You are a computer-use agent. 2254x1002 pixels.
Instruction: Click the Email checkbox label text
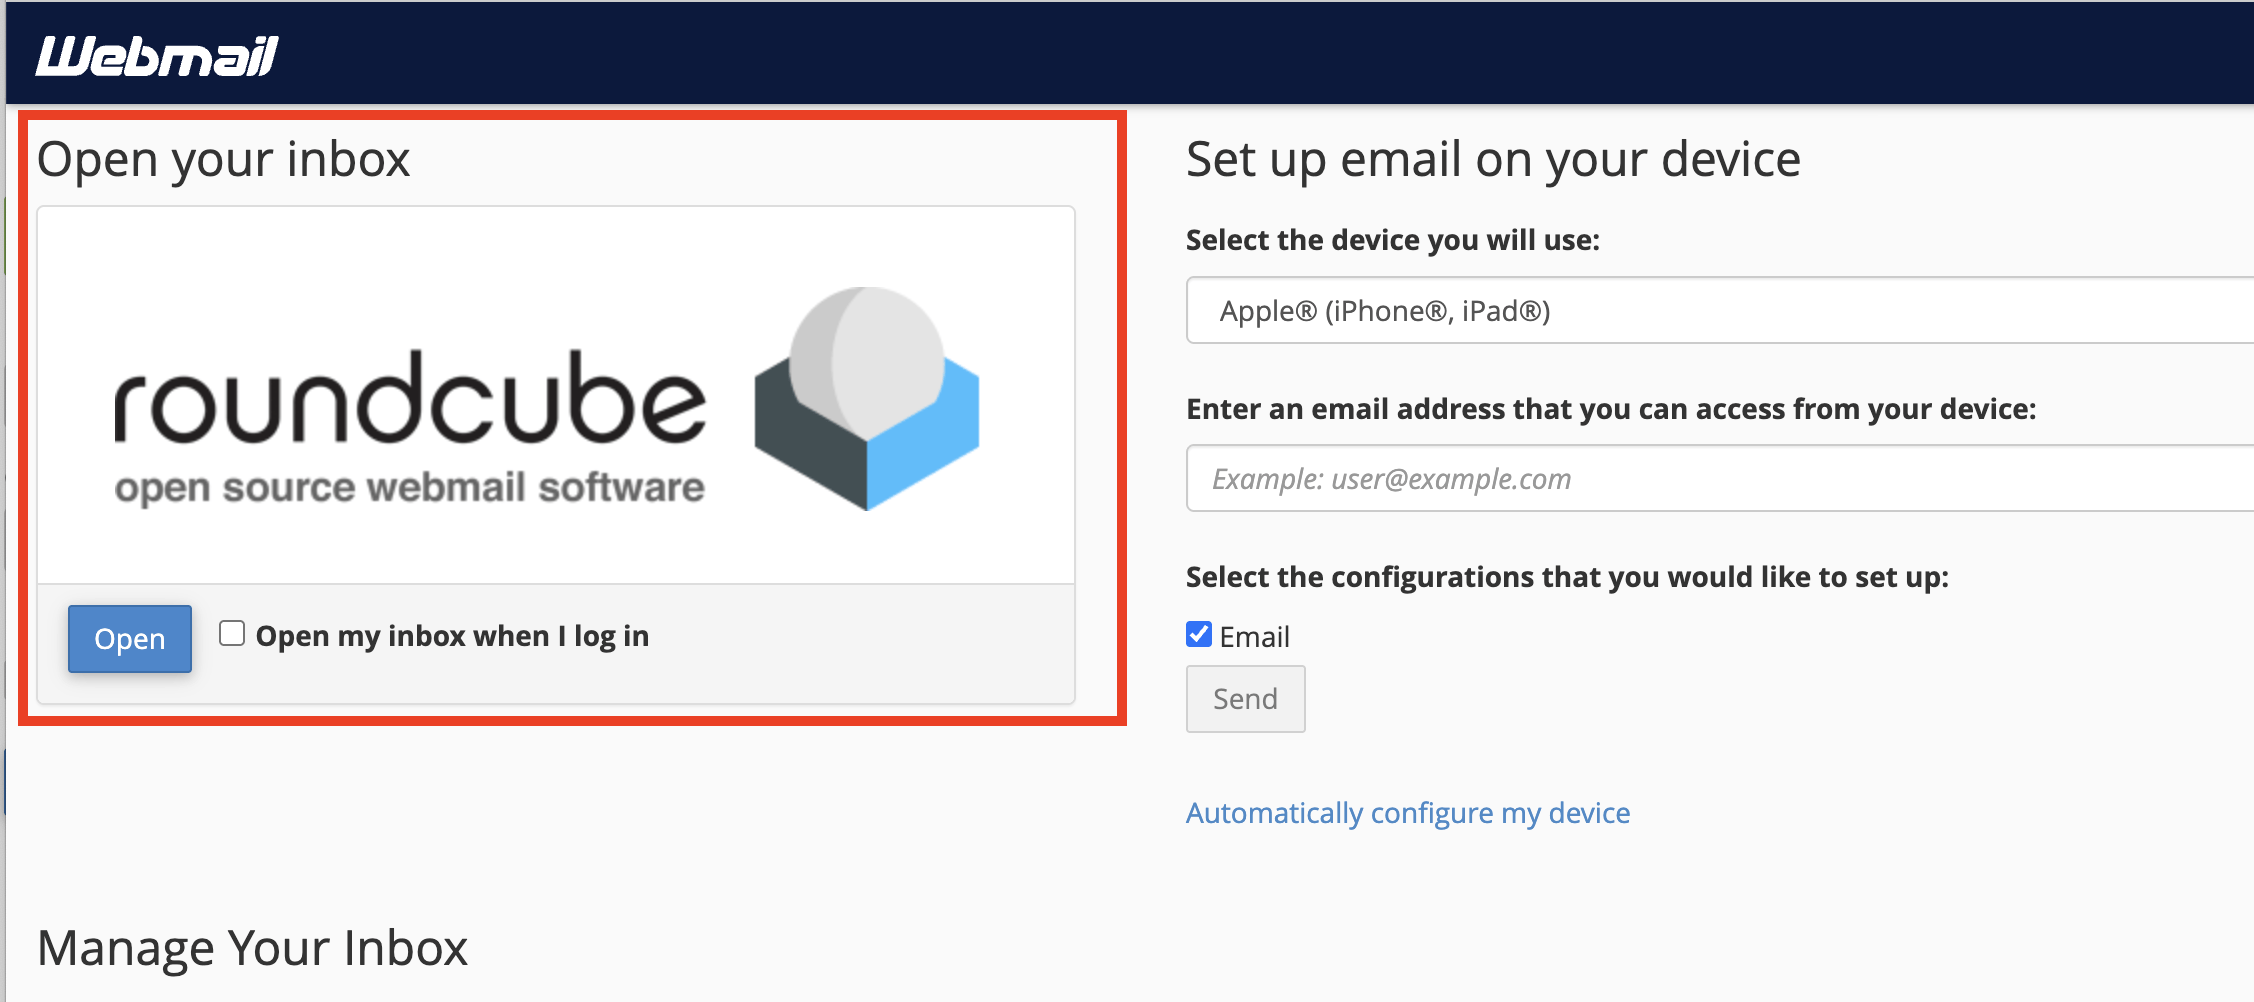[1254, 637]
